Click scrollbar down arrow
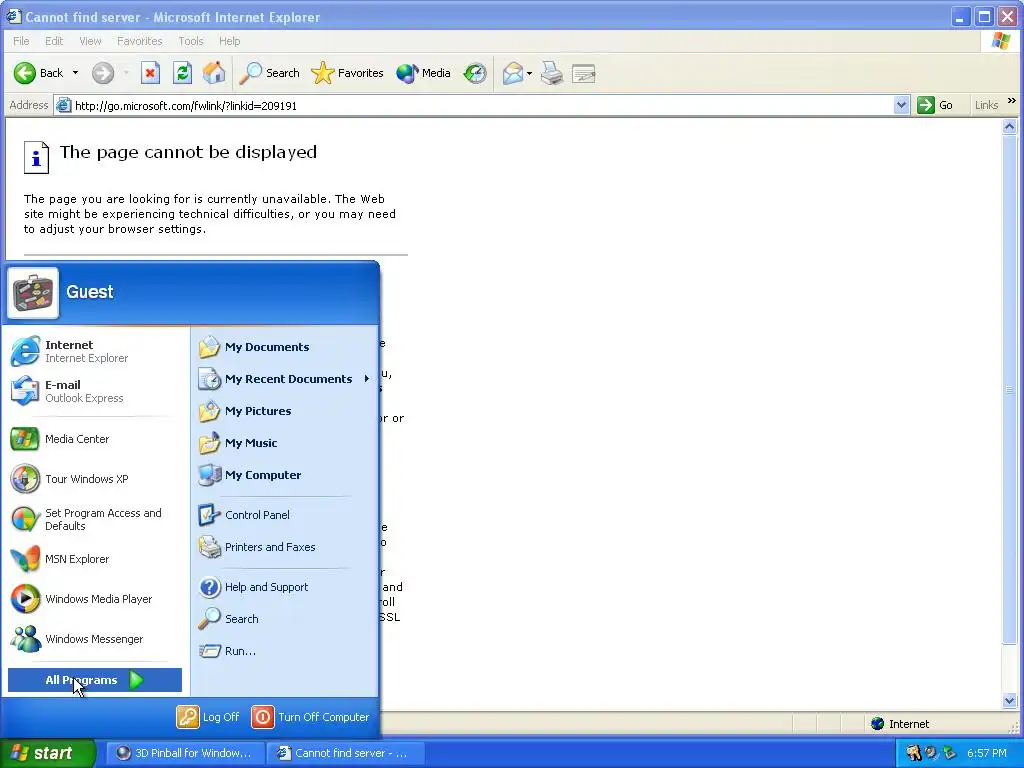1024x768 pixels. coord(1010,701)
